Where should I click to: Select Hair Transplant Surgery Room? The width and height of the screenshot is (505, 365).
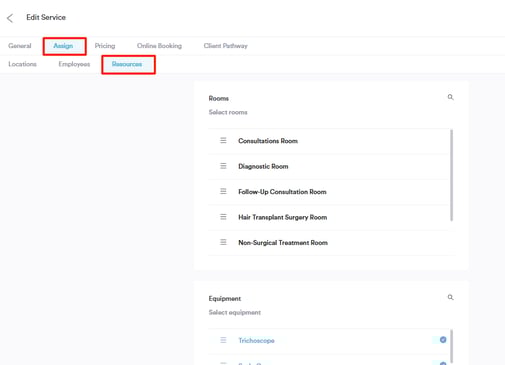click(x=329, y=217)
